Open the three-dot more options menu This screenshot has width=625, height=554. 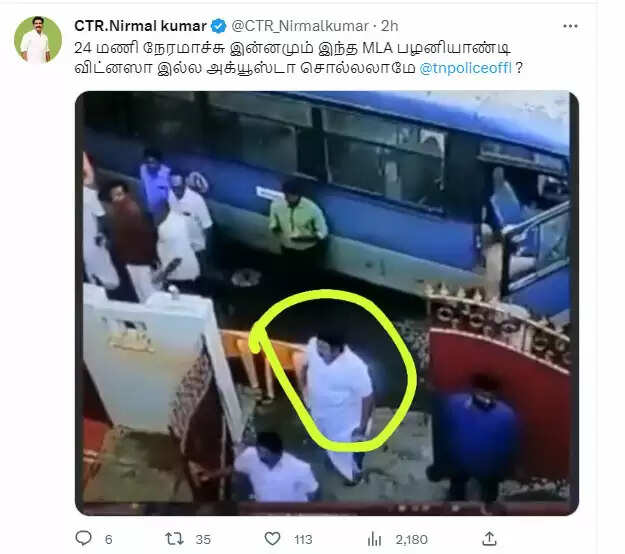pyautogui.click(x=570, y=26)
